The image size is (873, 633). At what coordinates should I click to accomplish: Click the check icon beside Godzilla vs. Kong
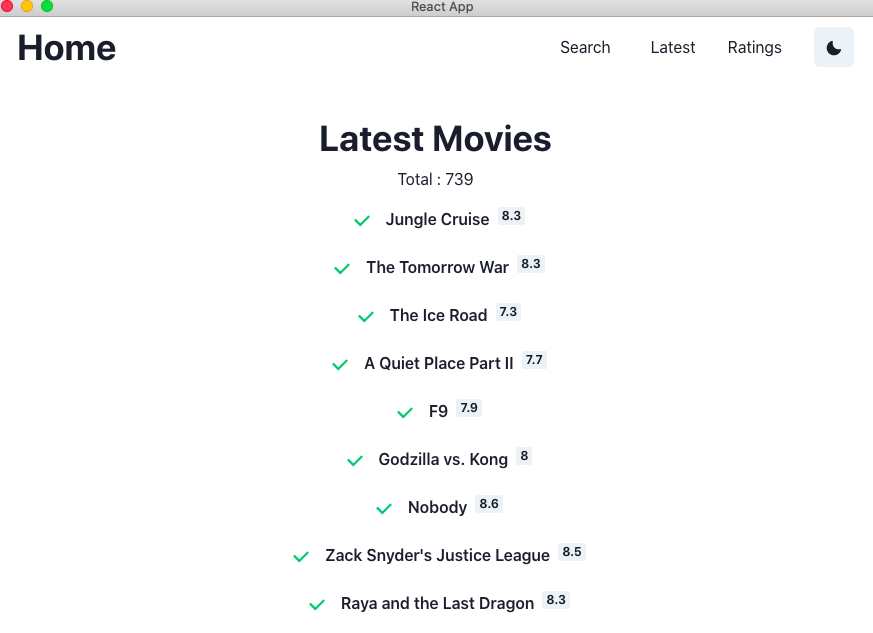click(x=355, y=460)
